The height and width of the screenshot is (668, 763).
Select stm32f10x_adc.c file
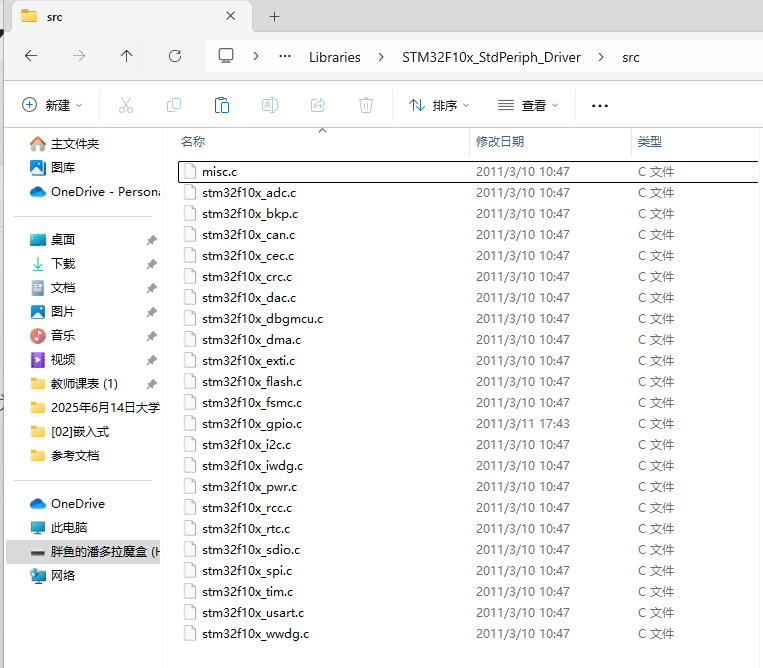pos(468,193)
